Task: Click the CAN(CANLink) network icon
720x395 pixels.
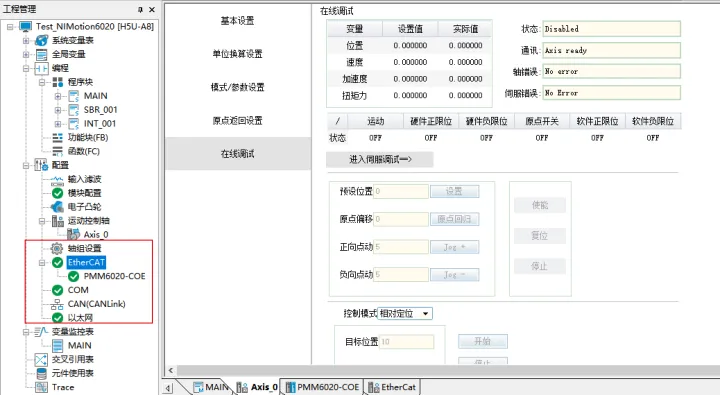Action: click(57, 304)
